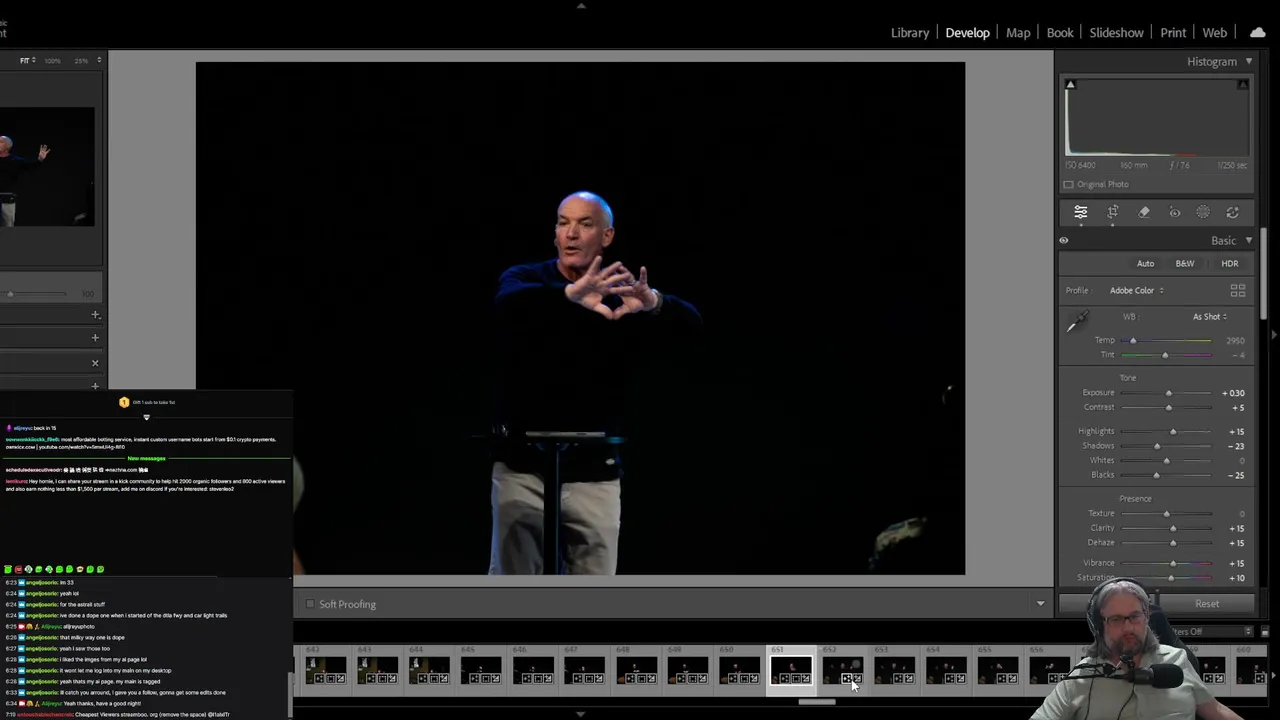Click the first plus icon in left panel

(x=95, y=315)
